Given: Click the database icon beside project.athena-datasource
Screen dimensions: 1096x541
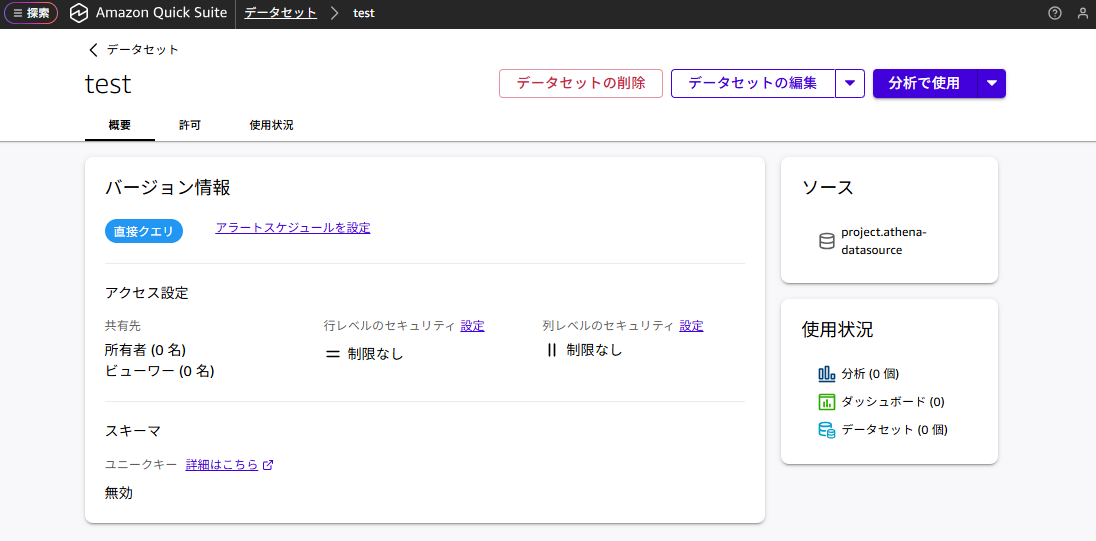Looking at the screenshot, I should click(827, 241).
